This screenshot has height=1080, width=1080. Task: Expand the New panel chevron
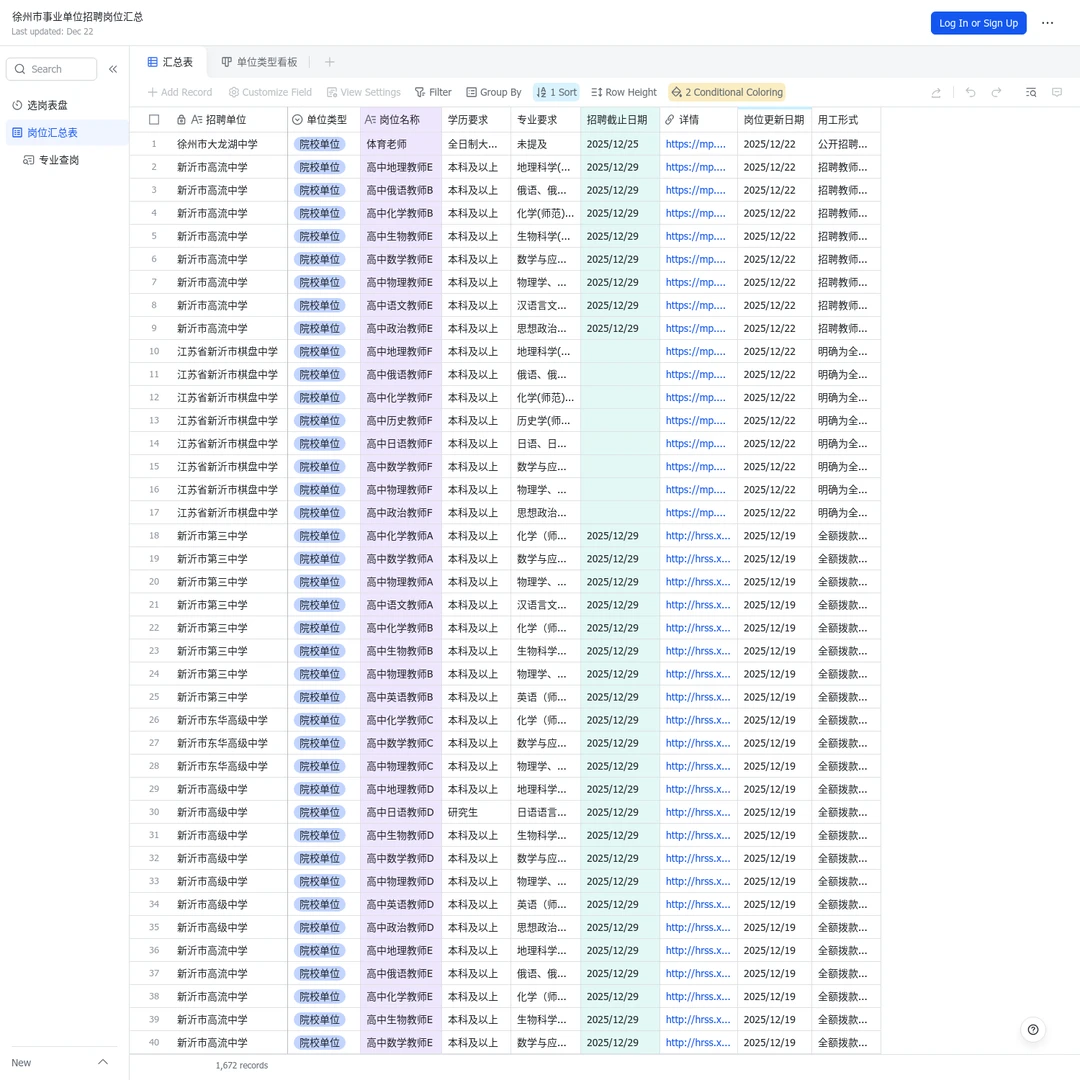[x=103, y=1062]
